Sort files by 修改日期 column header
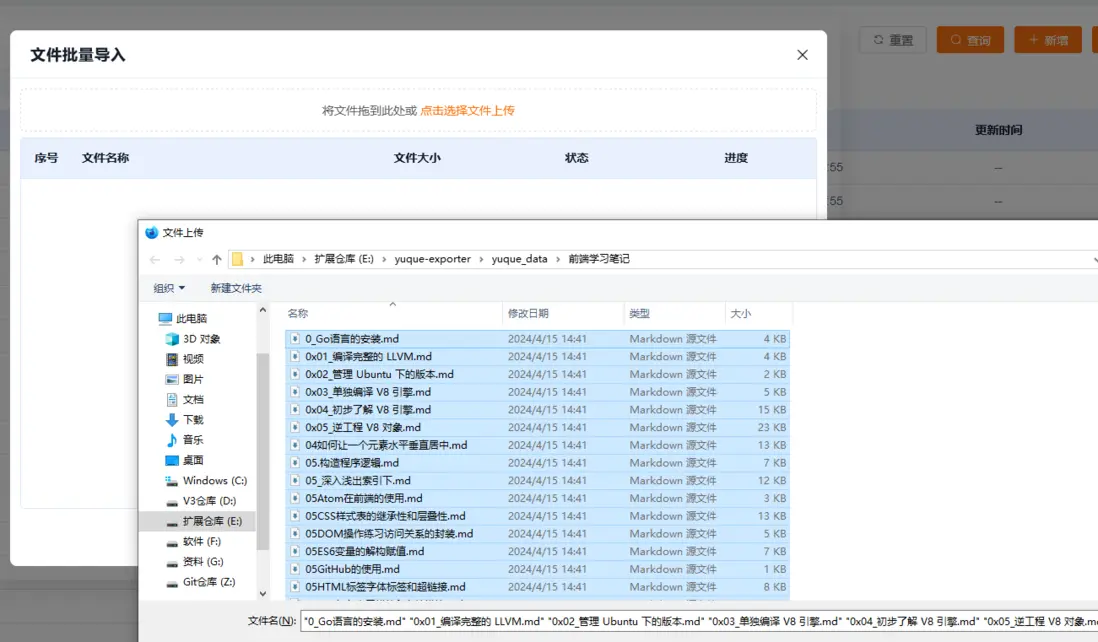Viewport: 1098px width, 642px height. click(528, 314)
